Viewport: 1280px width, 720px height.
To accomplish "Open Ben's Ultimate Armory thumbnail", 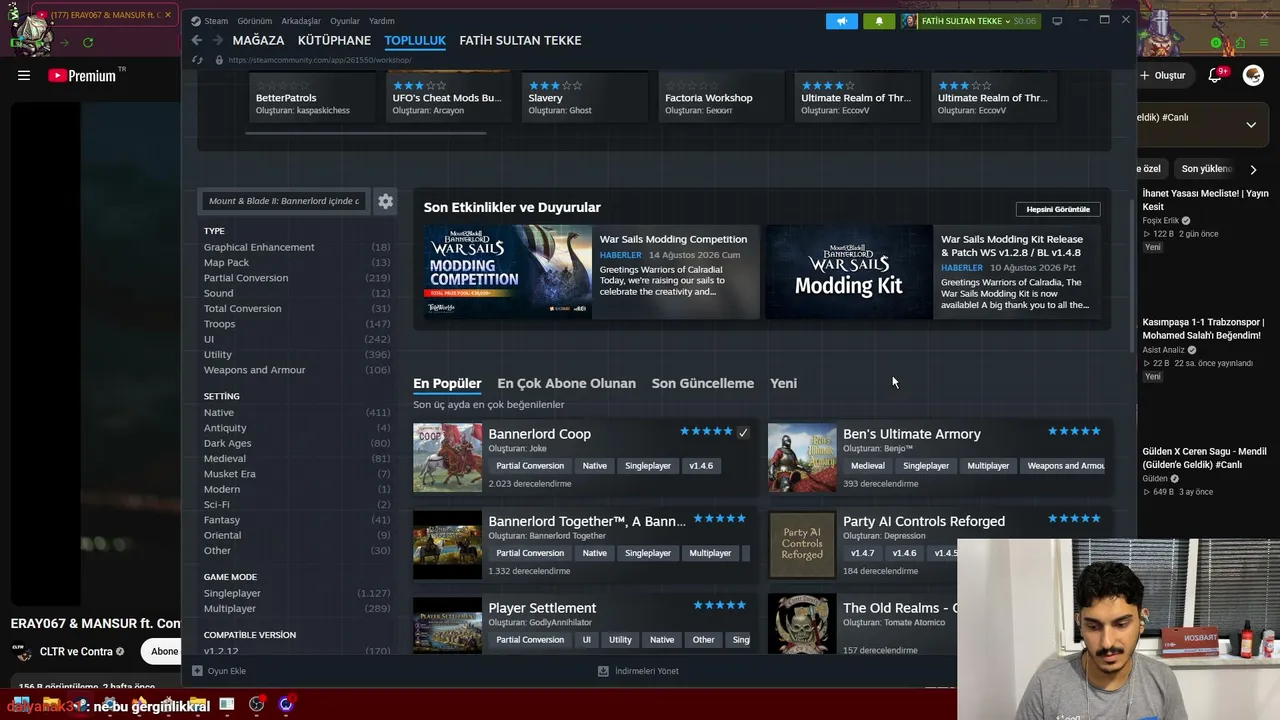I will coord(802,458).
